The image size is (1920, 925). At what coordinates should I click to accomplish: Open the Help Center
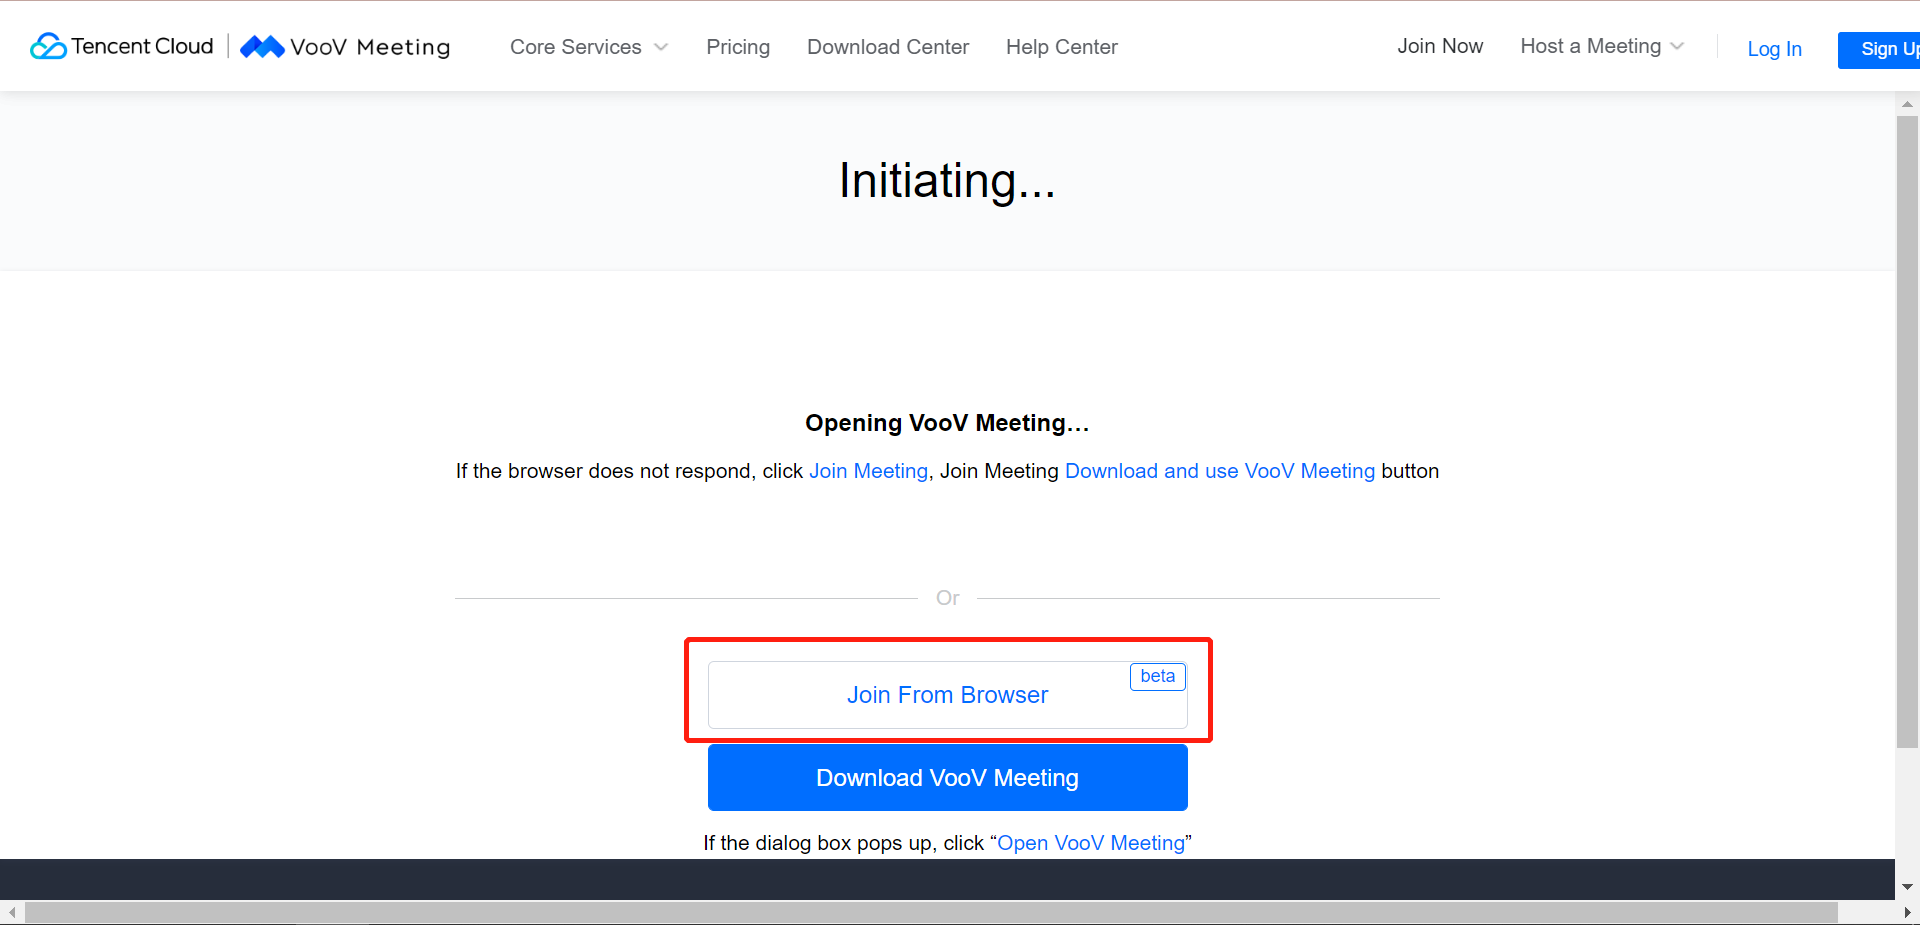pos(1062,47)
